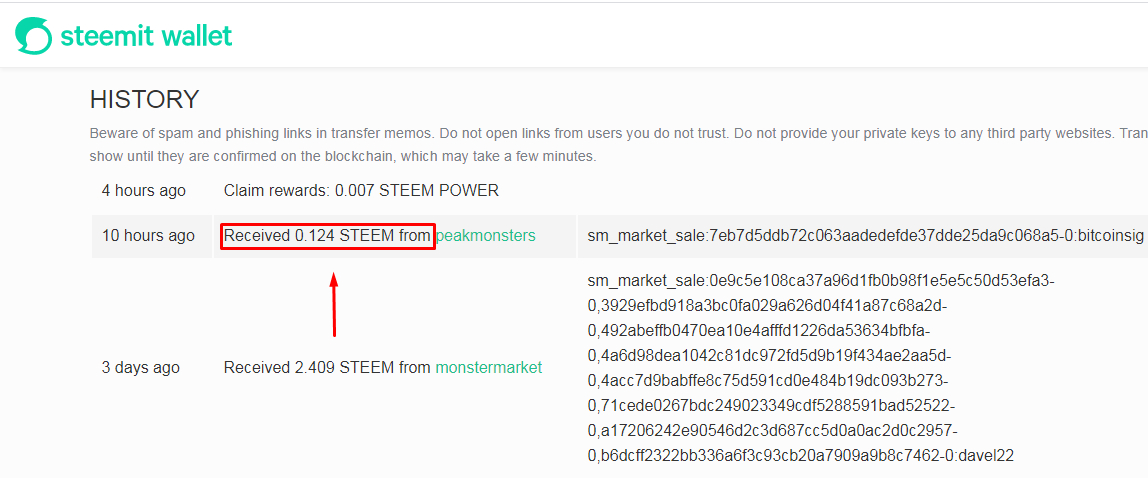This screenshot has width=1148, height=478.
Task: Select the Claim rewards 0.007 STEEM POWER entry
Action: (x=361, y=190)
